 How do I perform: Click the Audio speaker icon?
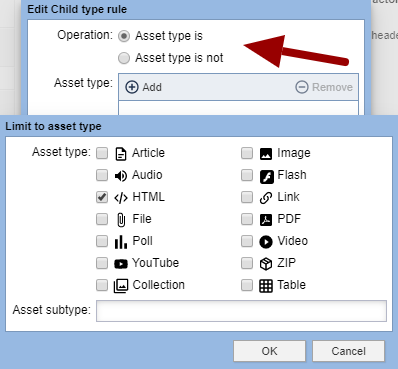pos(121,176)
